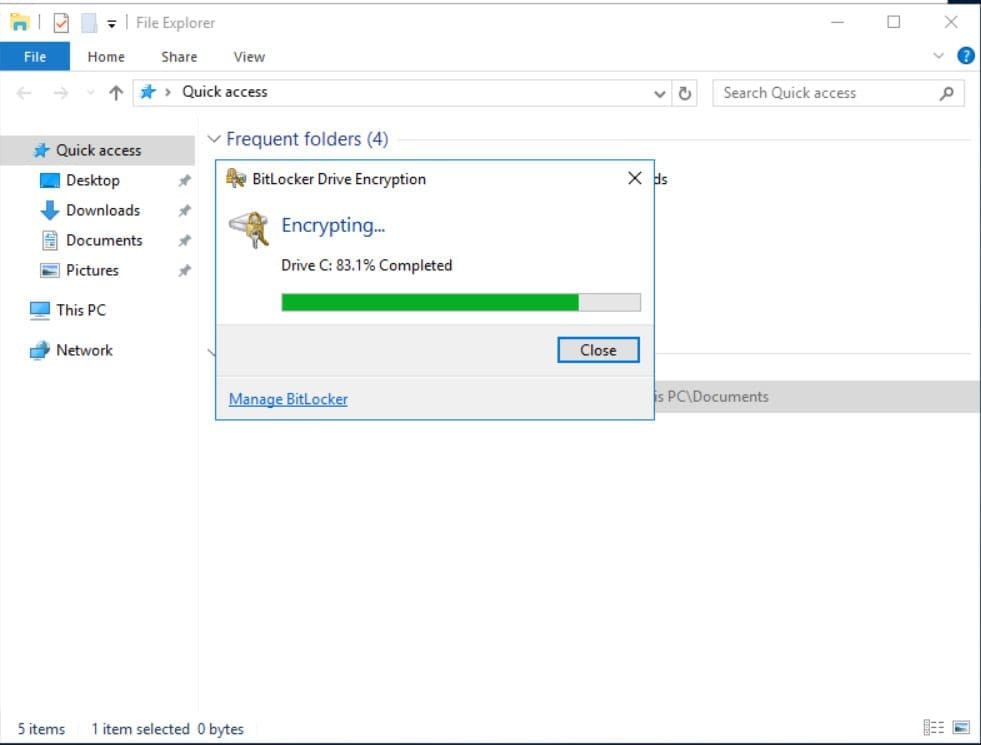Open This PC in the navigation pane
The image size is (981, 745).
click(80, 310)
